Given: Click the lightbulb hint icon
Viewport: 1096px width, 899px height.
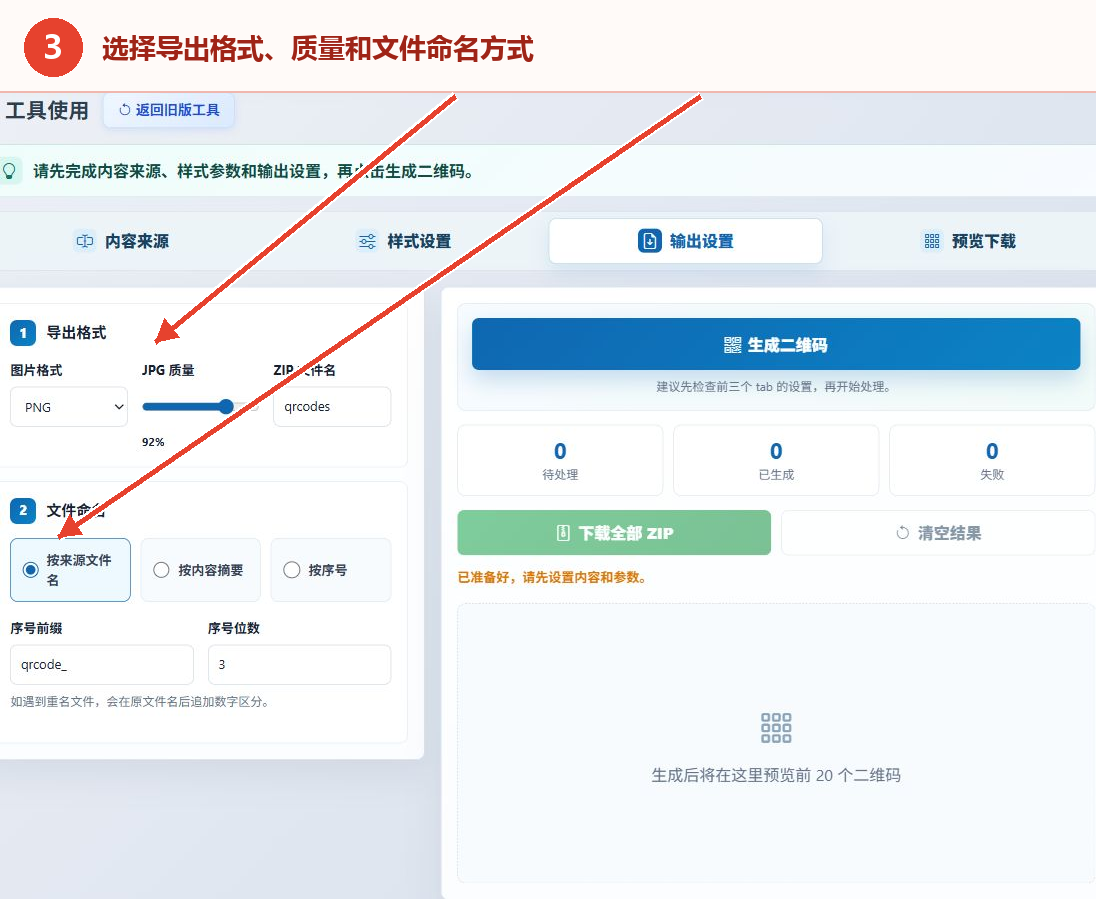Looking at the screenshot, I should (x=9, y=171).
